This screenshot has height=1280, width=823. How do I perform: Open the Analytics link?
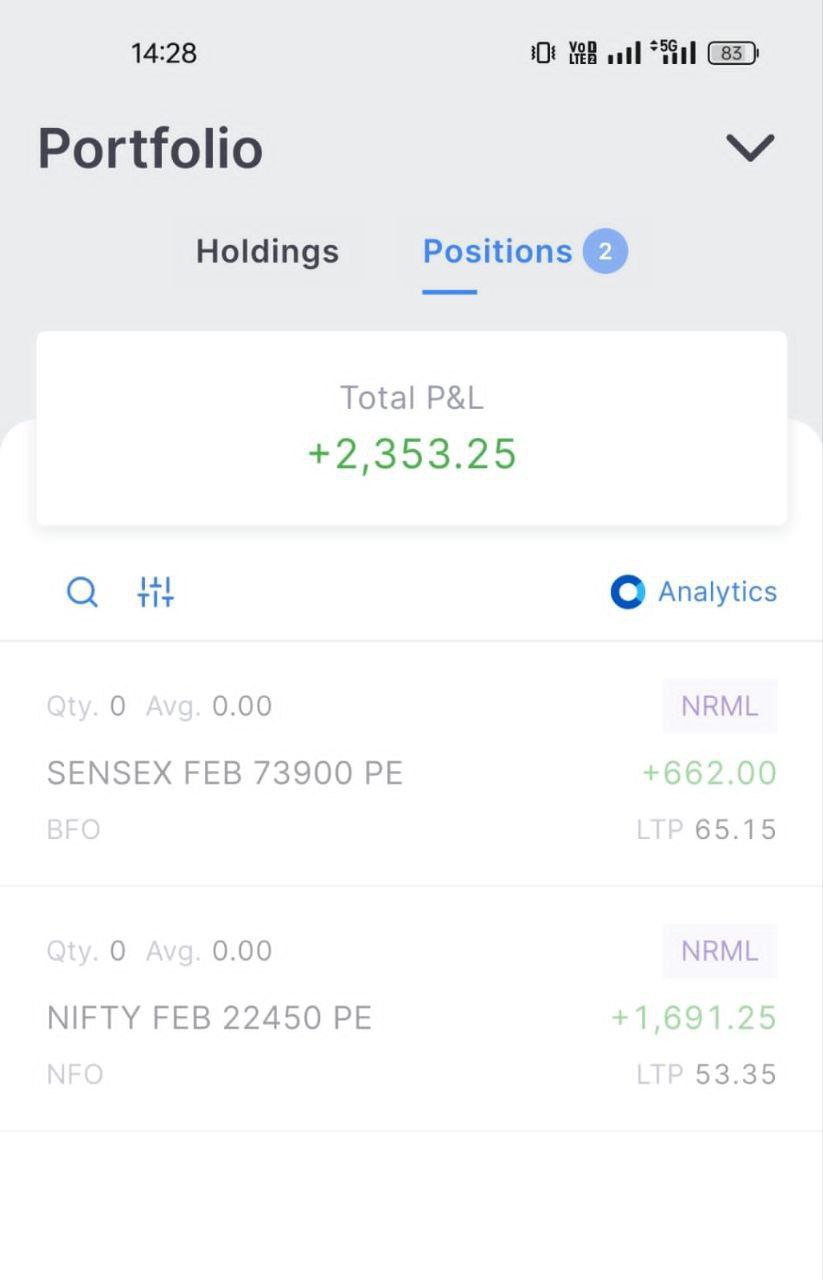[x=717, y=592]
